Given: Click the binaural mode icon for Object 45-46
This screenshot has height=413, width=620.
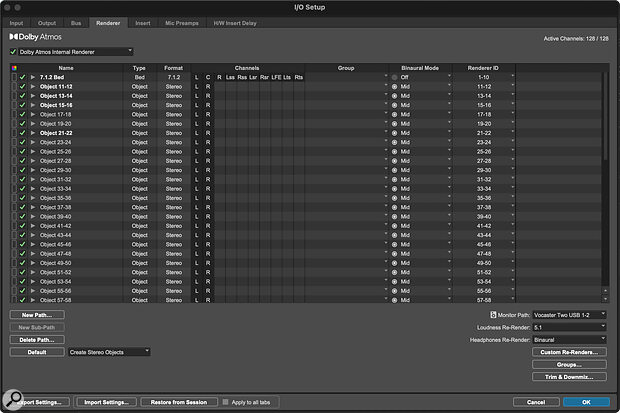Looking at the screenshot, I should point(394,244).
